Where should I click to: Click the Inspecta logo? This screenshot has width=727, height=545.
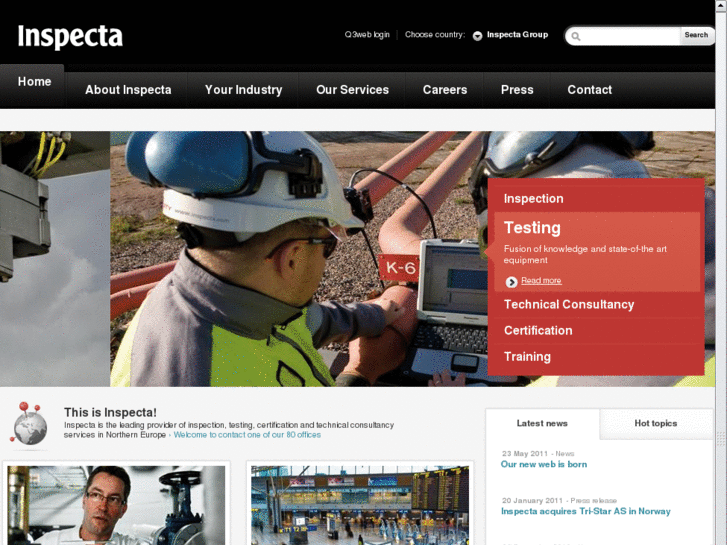70,37
